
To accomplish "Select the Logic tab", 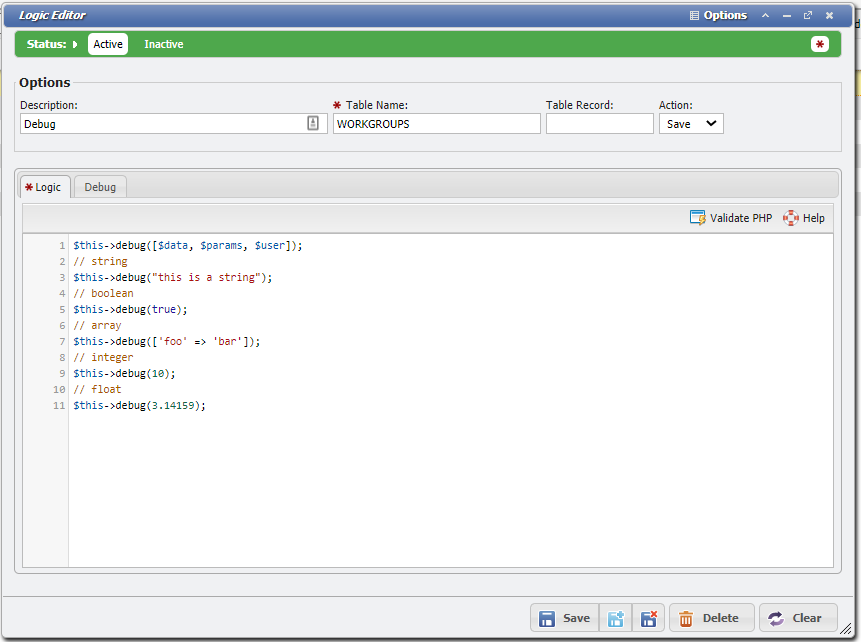I will coord(45,187).
